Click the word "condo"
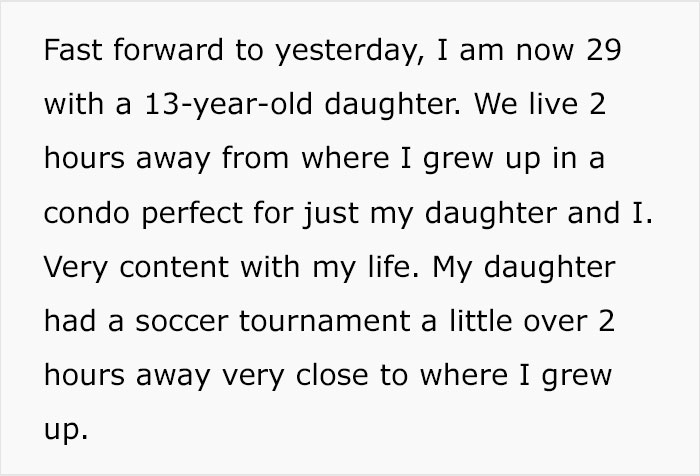The image size is (700, 476). (x=87, y=213)
